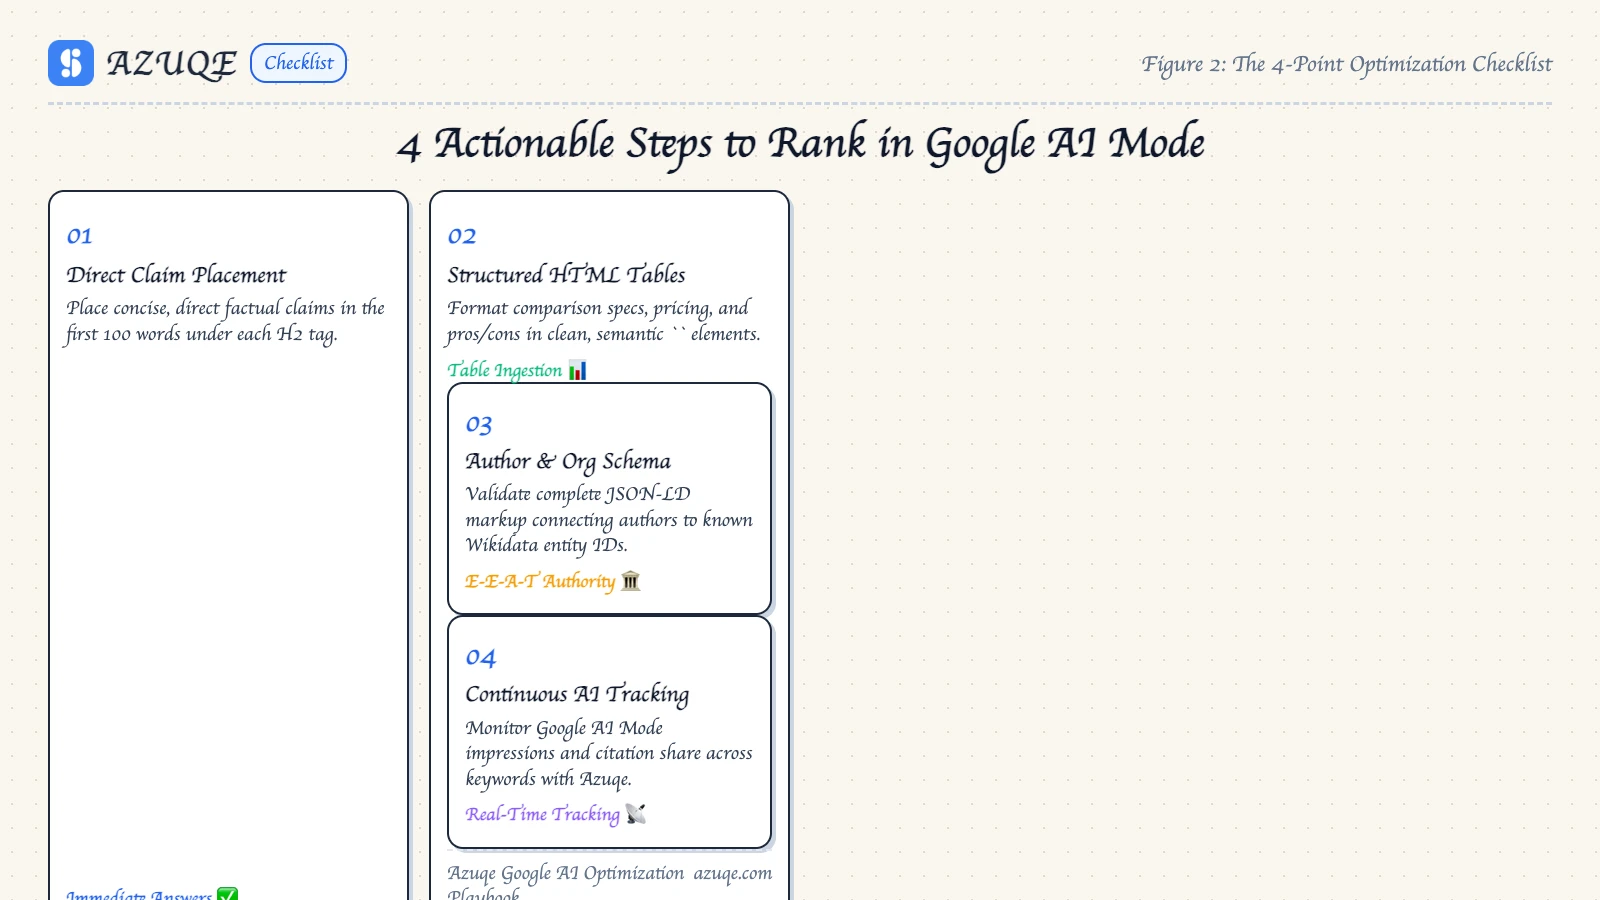The height and width of the screenshot is (900, 1600).
Task: Click the step number 01
Action: click(79, 236)
